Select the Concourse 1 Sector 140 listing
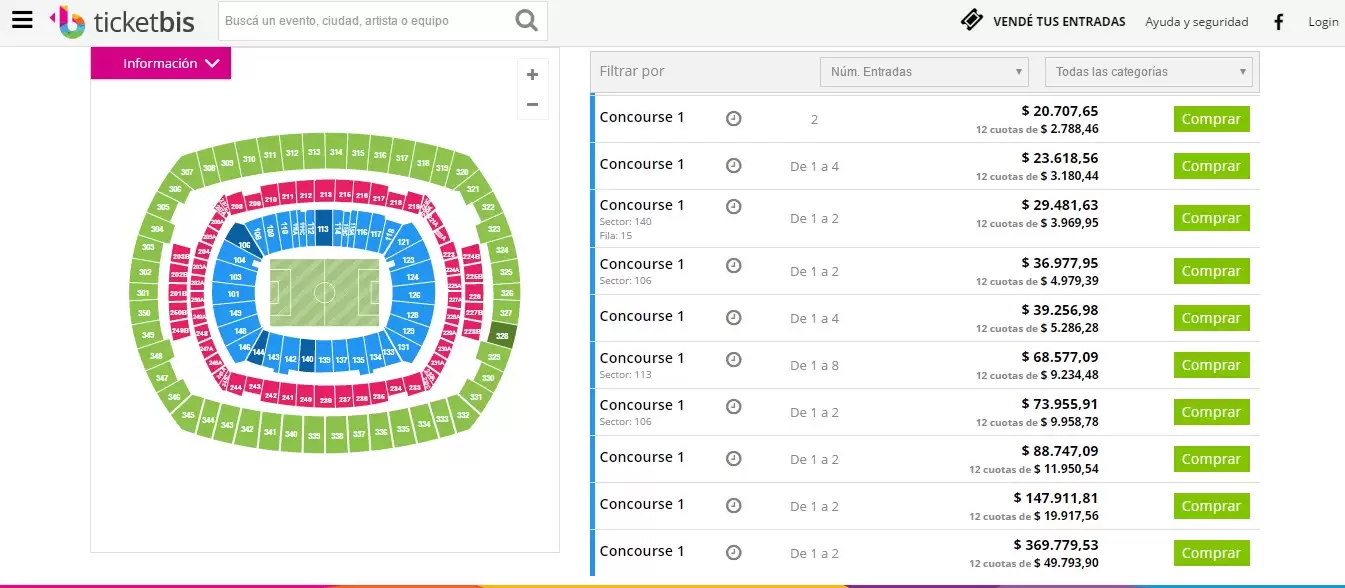 point(642,206)
